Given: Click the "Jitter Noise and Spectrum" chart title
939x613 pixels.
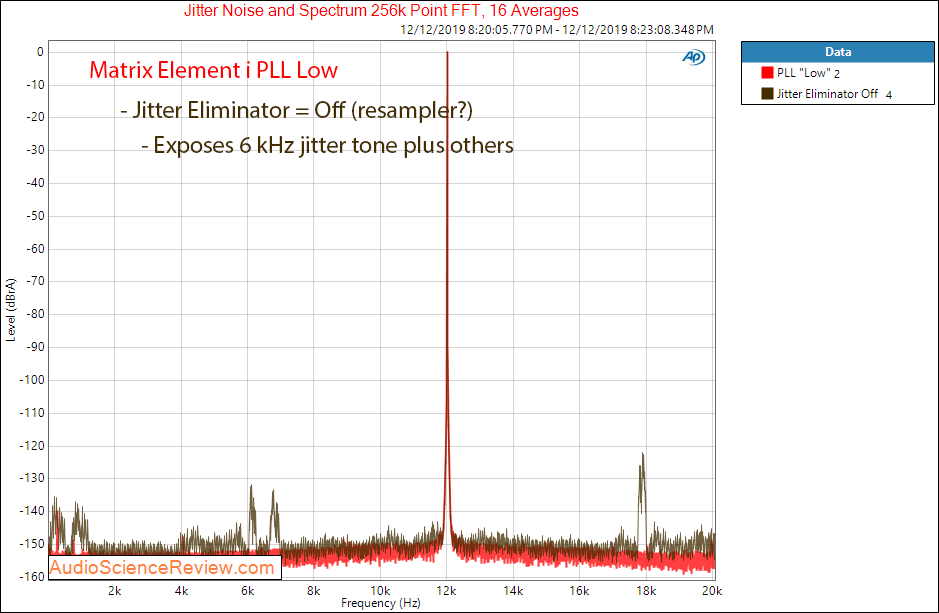Looking at the screenshot, I should tap(381, 10).
